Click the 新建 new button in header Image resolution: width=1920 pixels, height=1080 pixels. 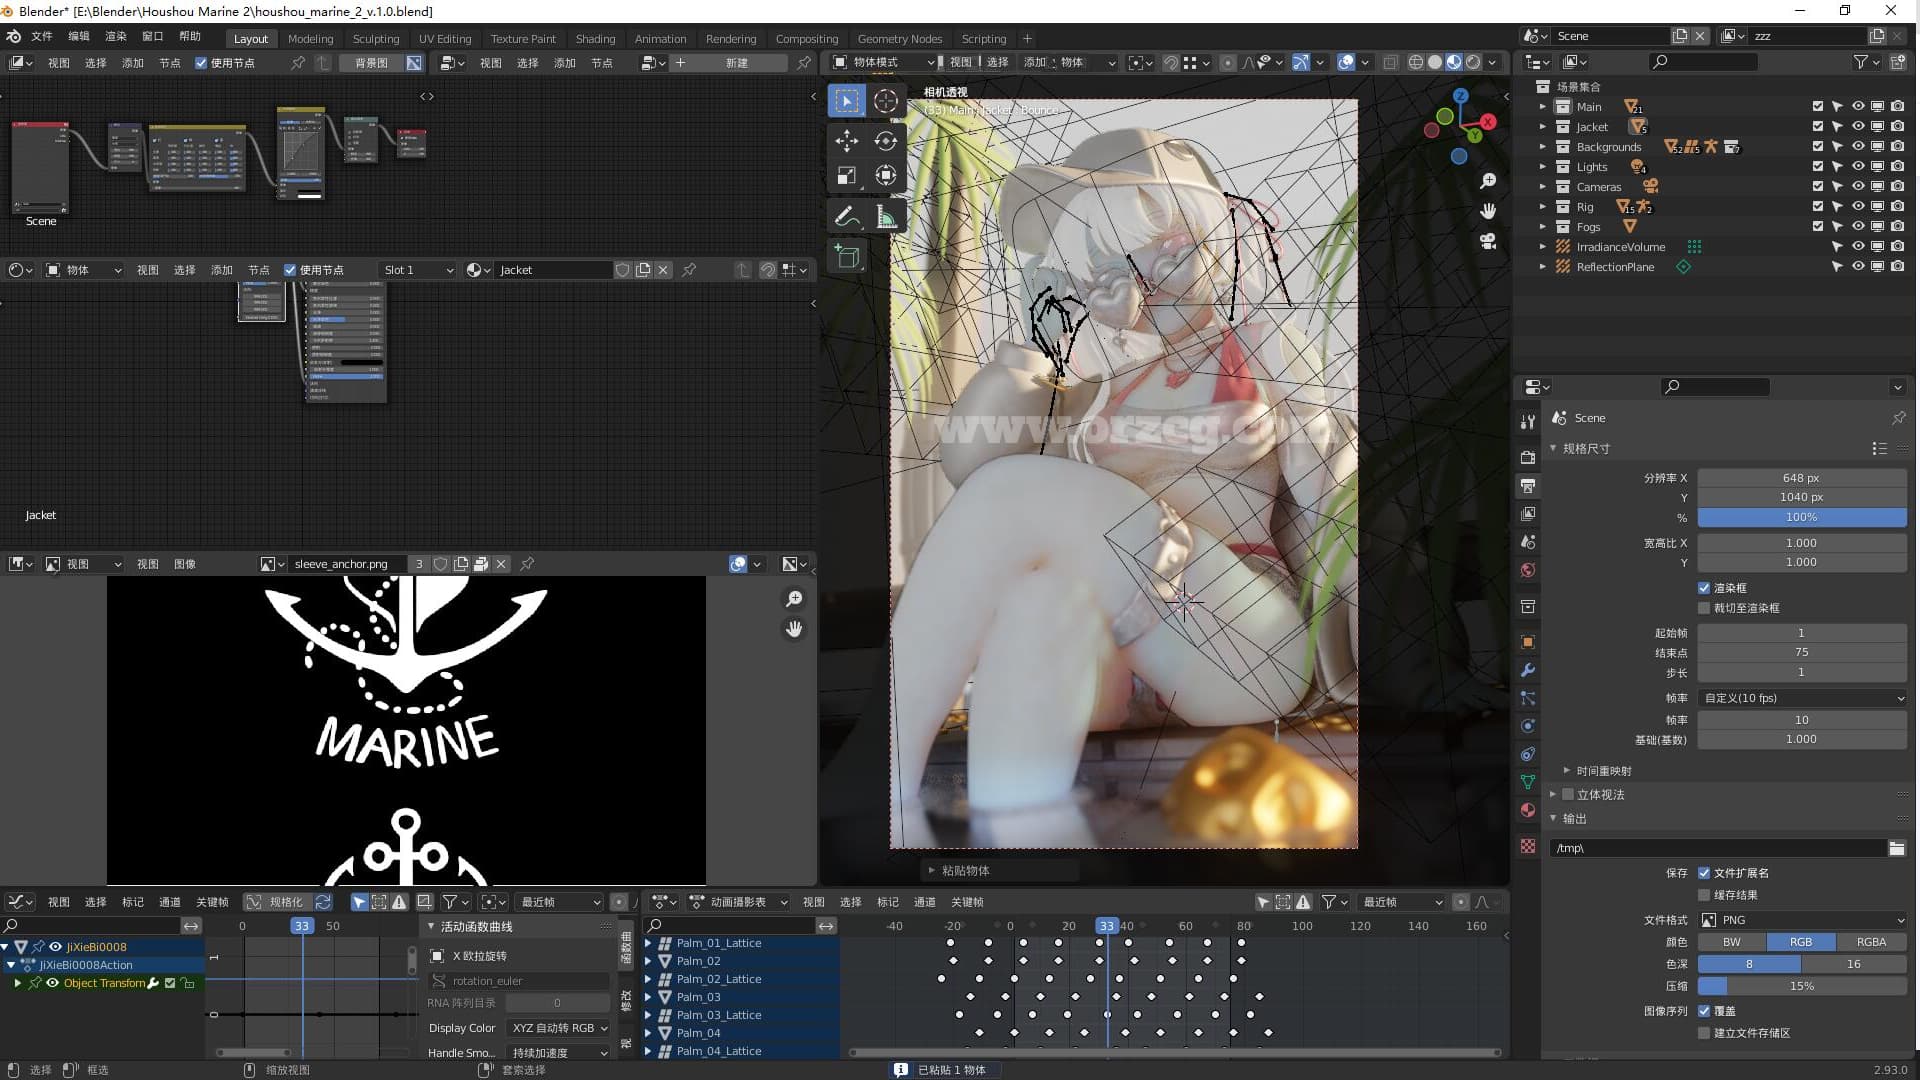[737, 63]
